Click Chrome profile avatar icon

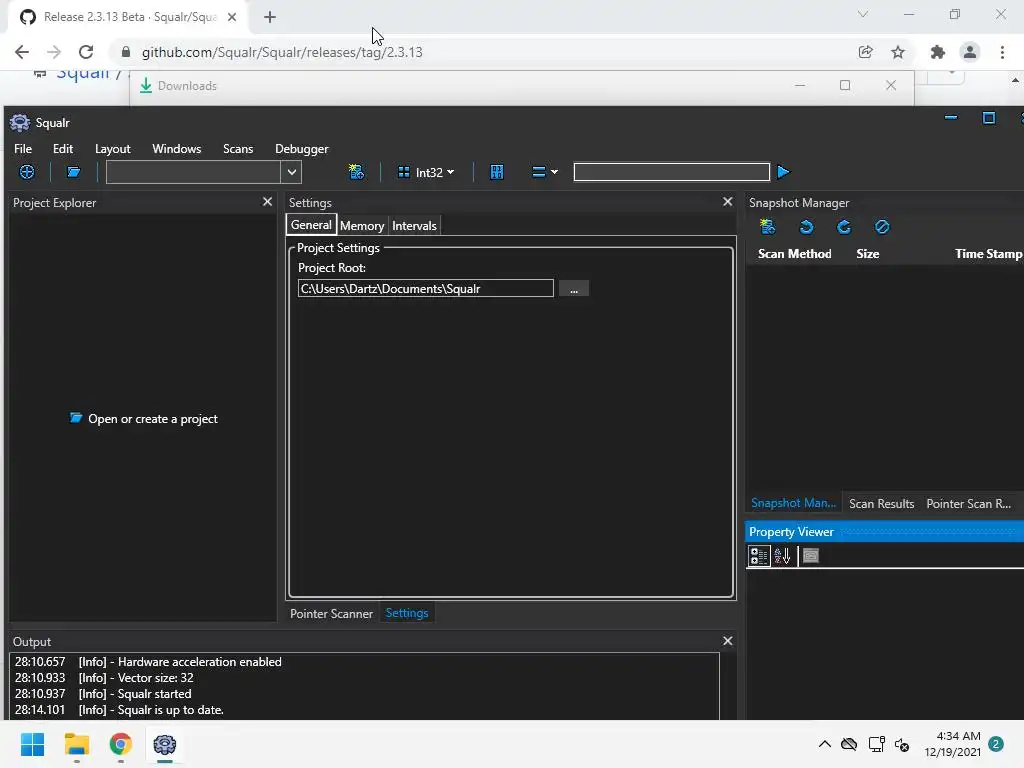coord(970,52)
